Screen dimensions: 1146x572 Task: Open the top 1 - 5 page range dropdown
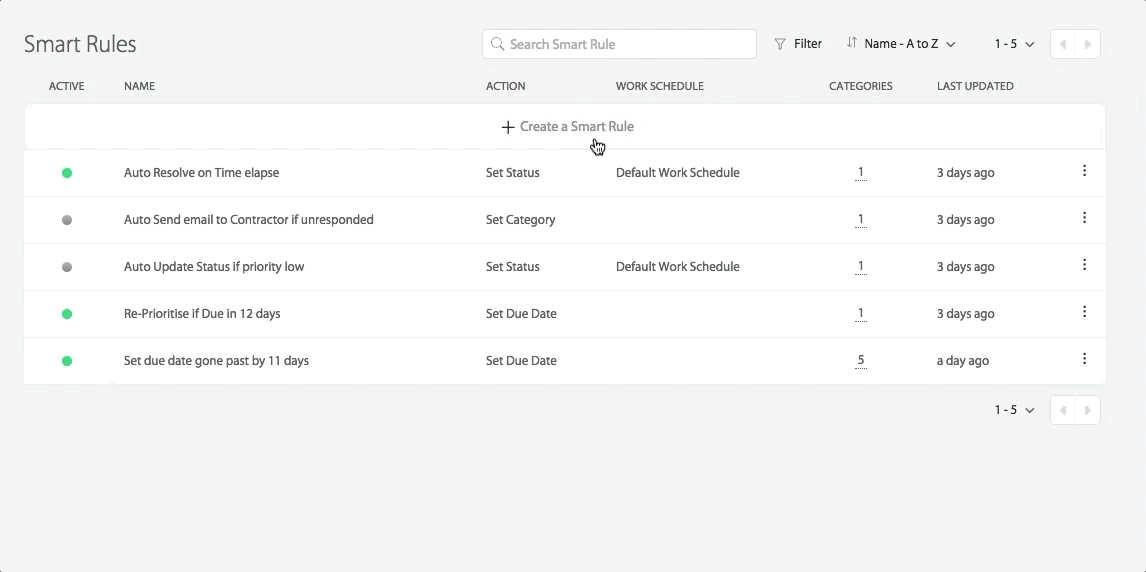click(x=1014, y=44)
